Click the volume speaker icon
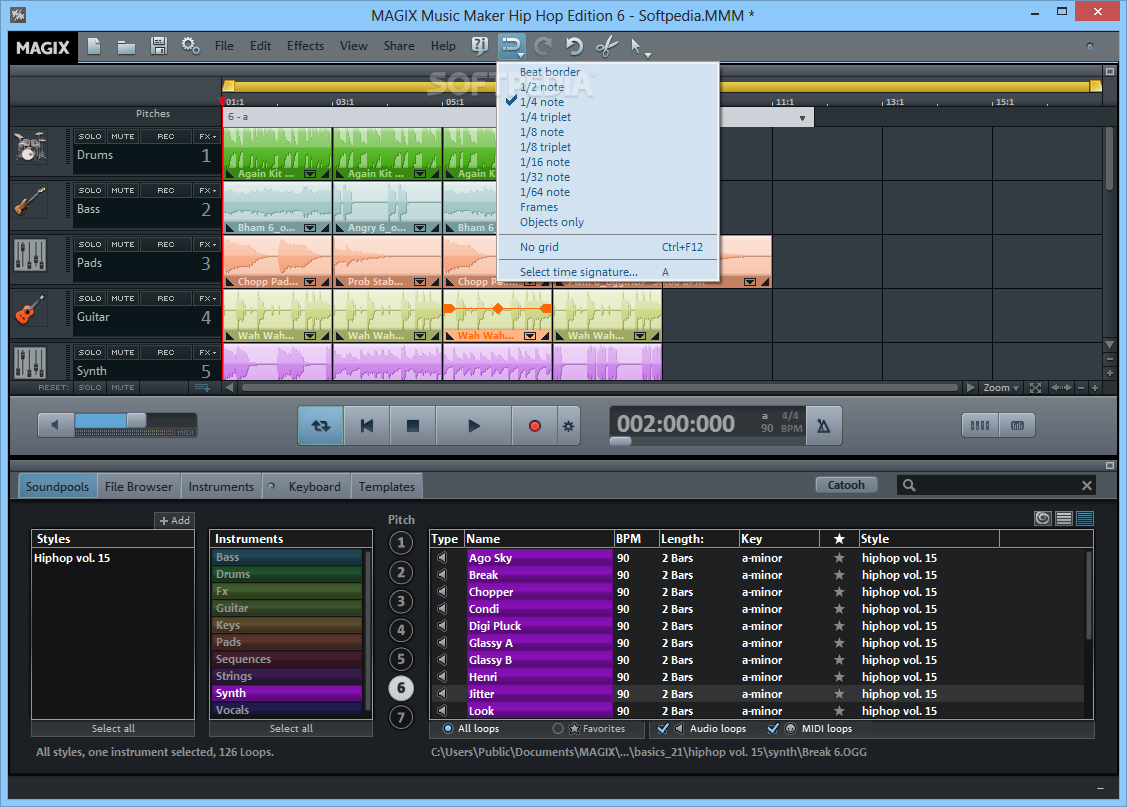Viewport: 1127px width, 807px height. pyautogui.click(x=55, y=425)
